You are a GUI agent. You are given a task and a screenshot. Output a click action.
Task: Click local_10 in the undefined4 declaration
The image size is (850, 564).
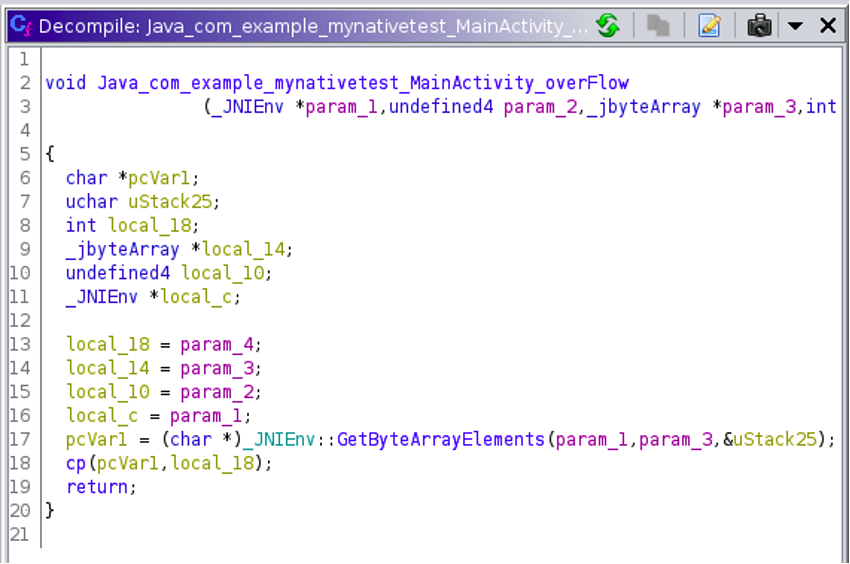(x=222, y=273)
